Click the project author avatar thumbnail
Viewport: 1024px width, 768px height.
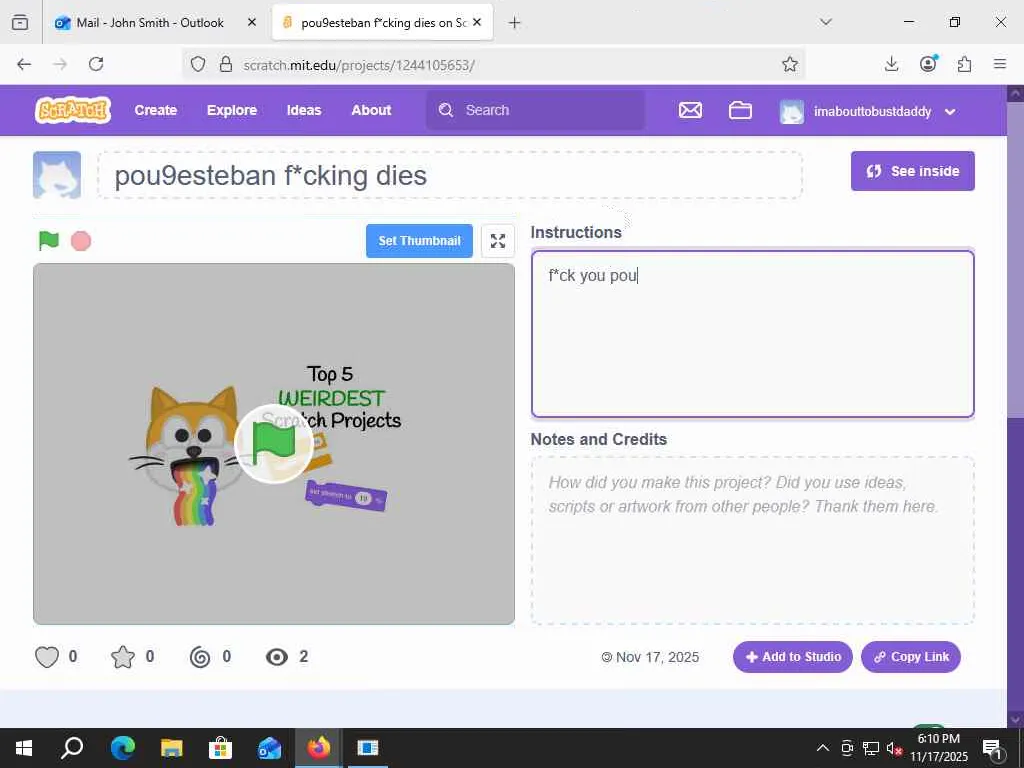[57, 175]
